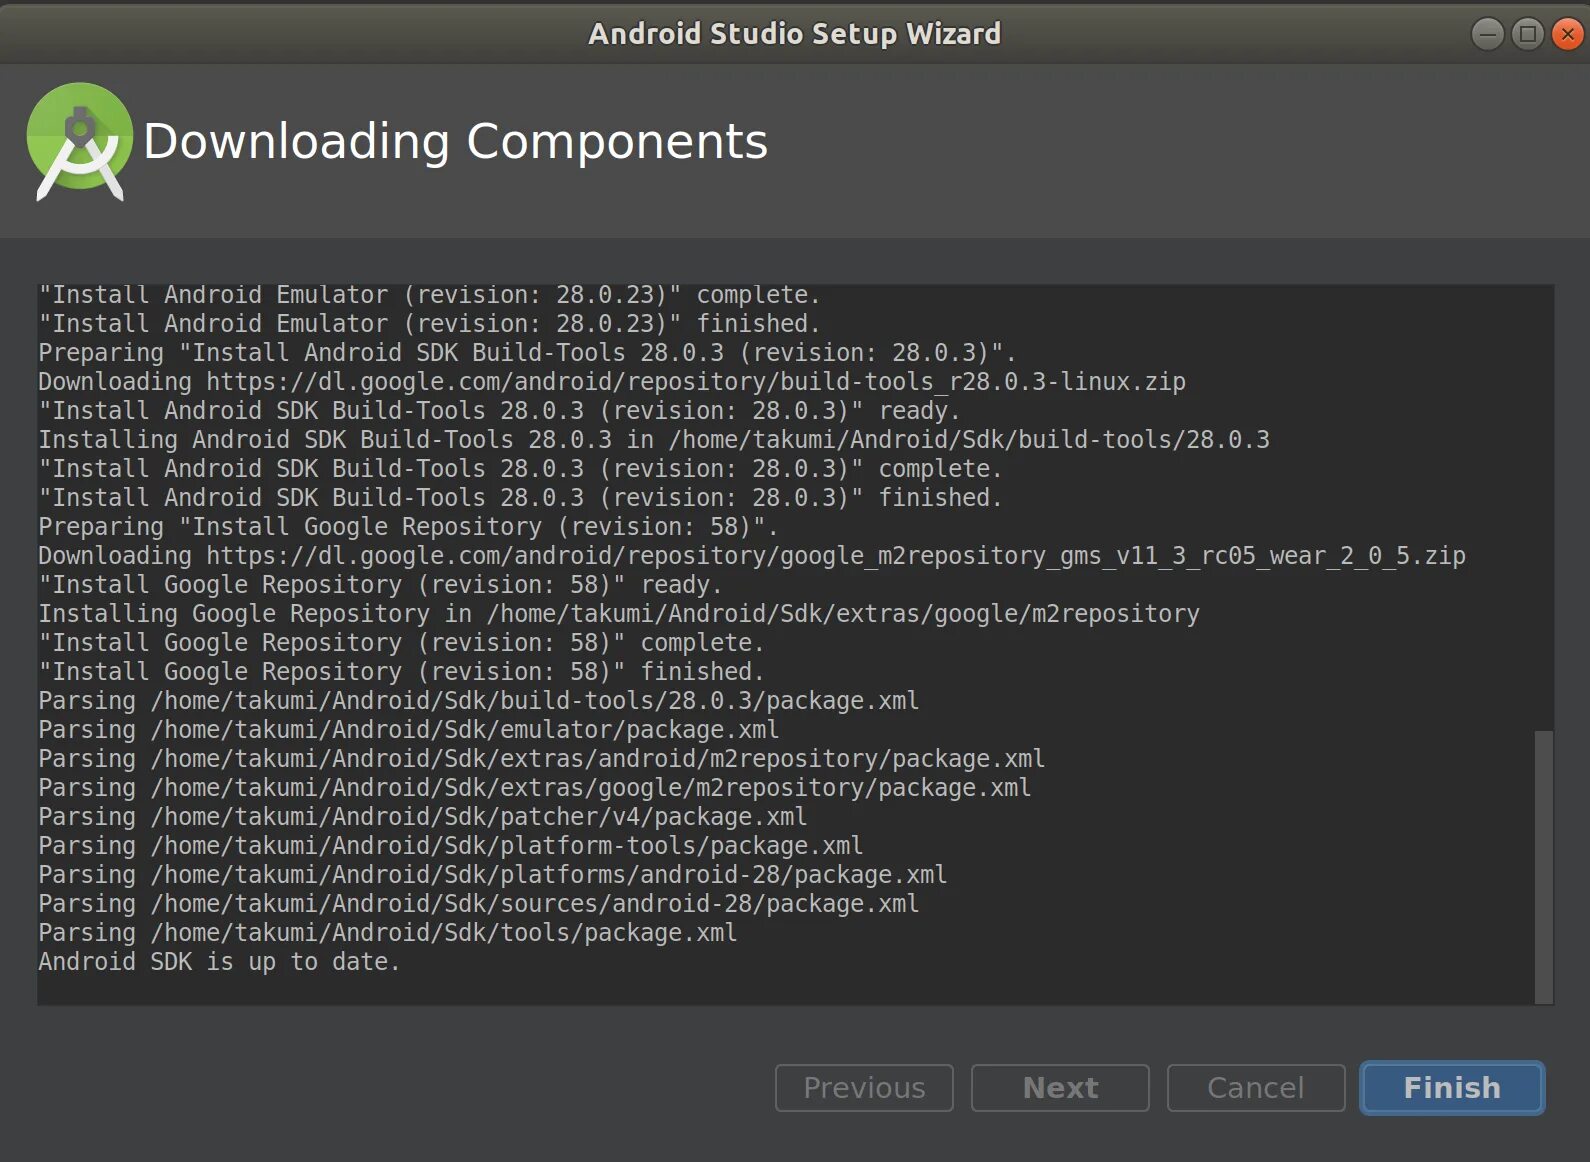Click the 'Parsing .../emulator/package.xml' line

pos(409,730)
